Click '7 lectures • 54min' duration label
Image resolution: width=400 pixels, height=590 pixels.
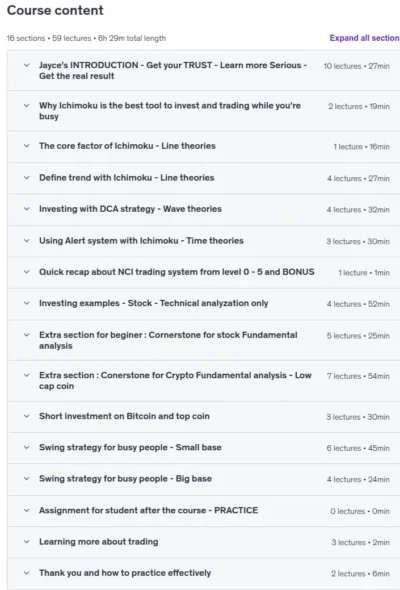click(x=358, y=376)
